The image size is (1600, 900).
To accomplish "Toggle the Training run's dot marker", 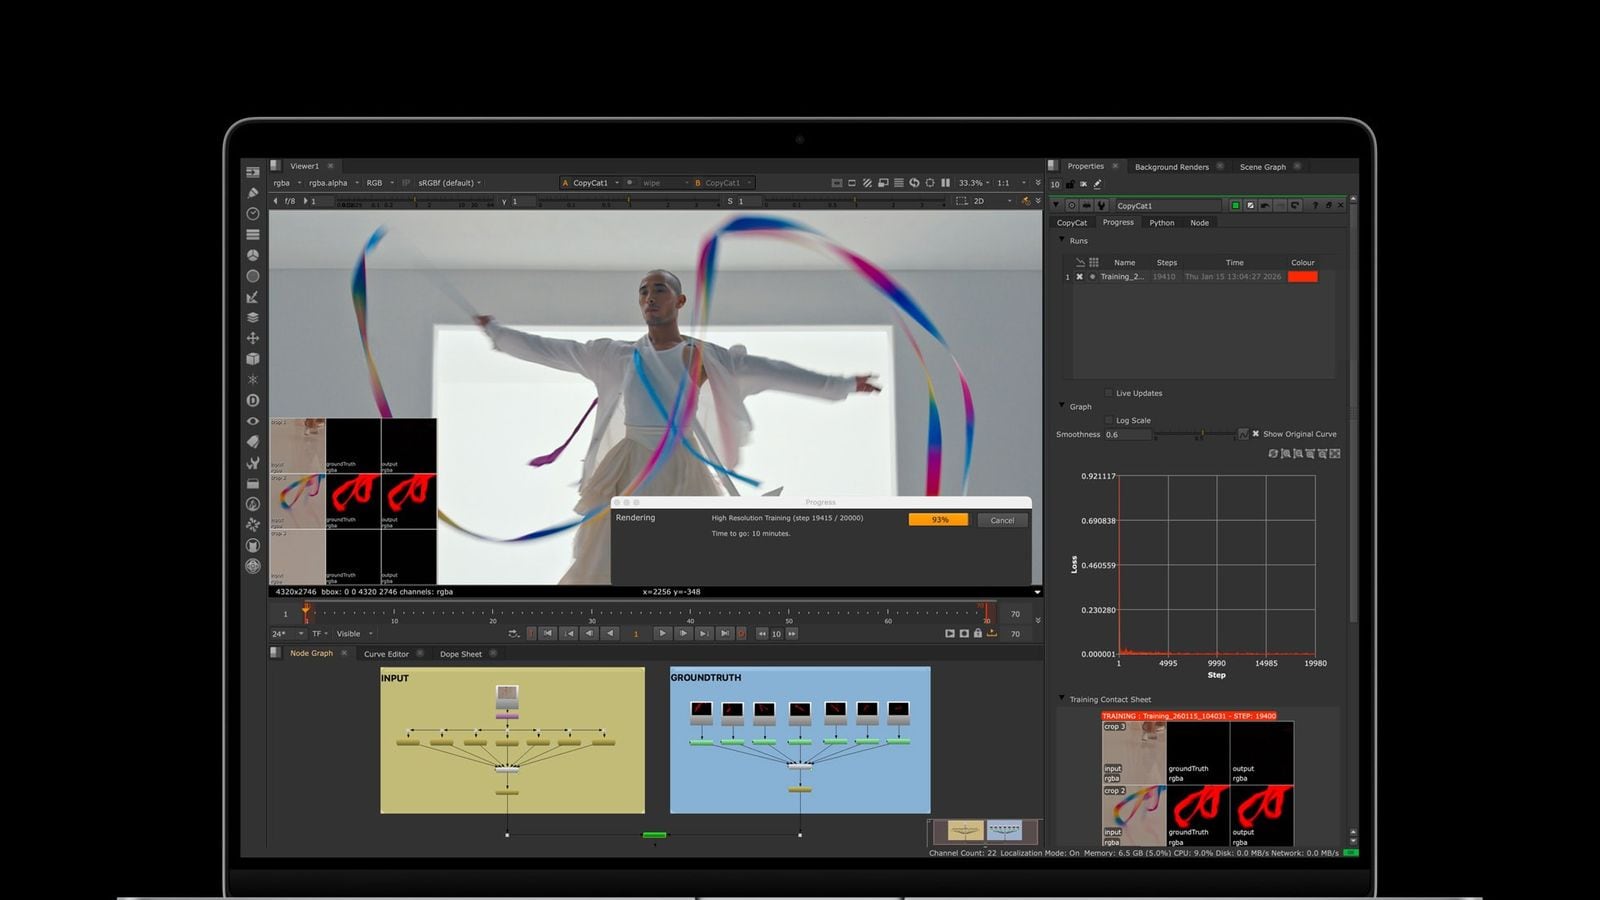I will pyautogui.click(x=1092, y=276).
